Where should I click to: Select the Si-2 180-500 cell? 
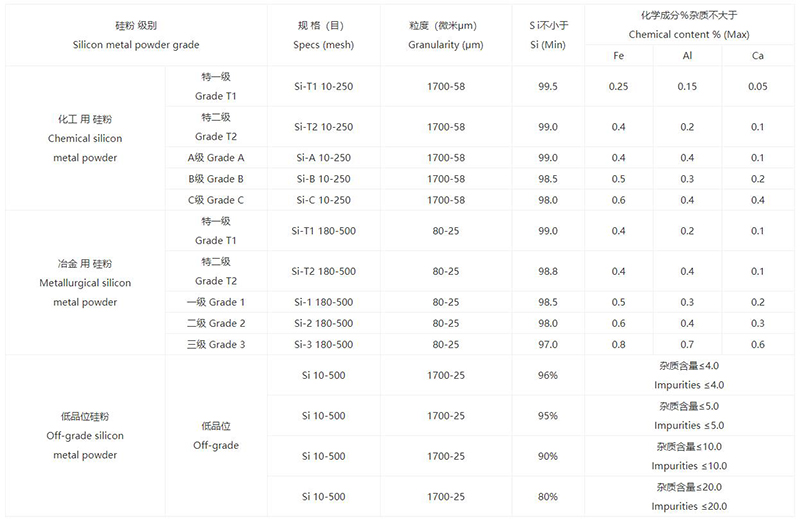click(x=323, y=324)
